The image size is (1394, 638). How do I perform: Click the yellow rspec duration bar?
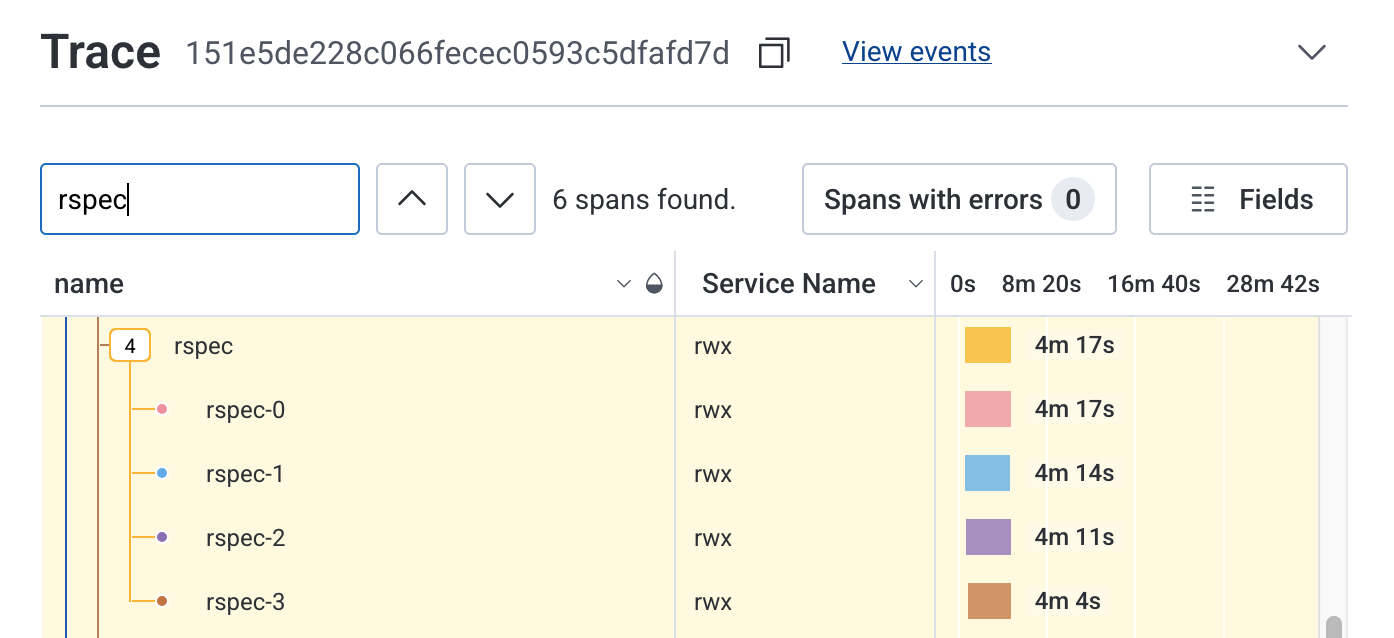tap(987, 345)
